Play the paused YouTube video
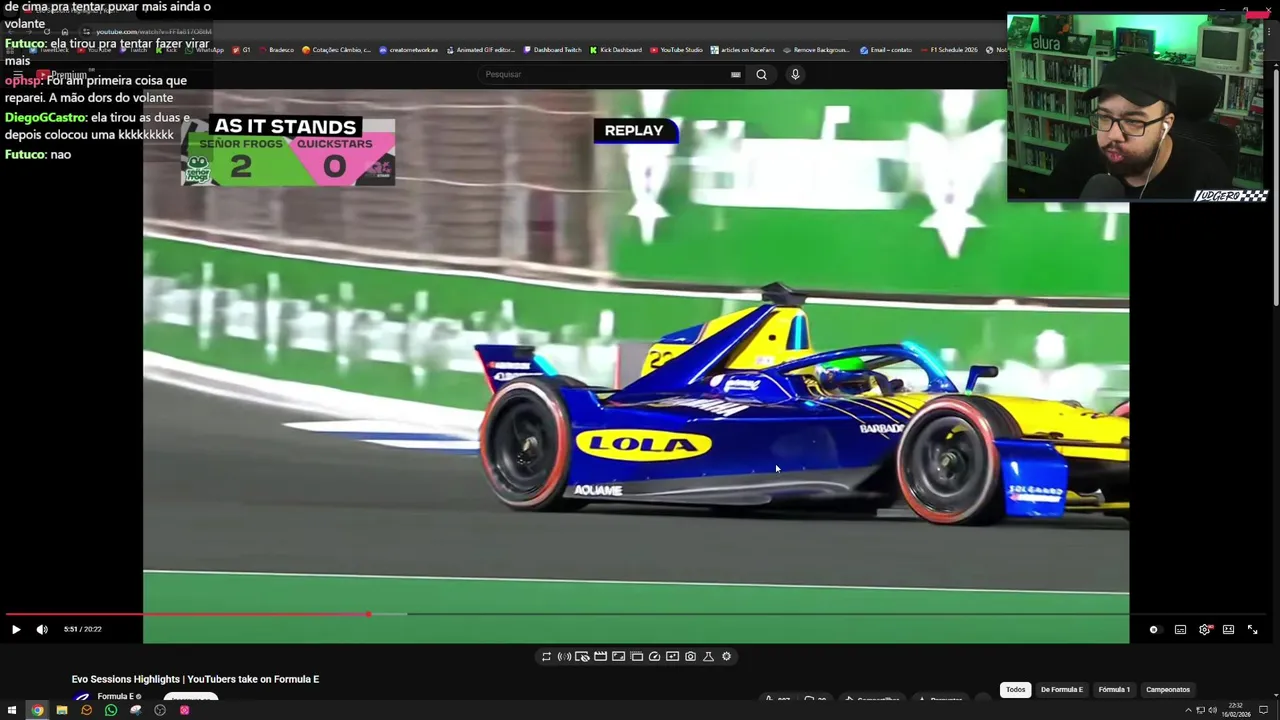 click(16, 629)
